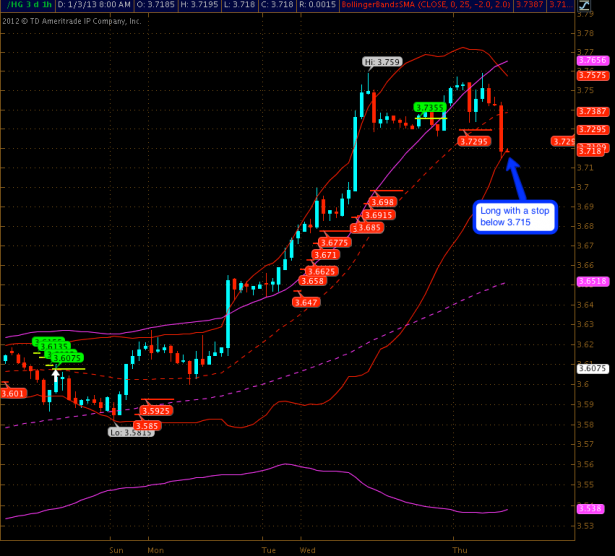This screenshot has width=615, height=556.
Task: Click the 3.585 stop label
Action: pos(147,426)
